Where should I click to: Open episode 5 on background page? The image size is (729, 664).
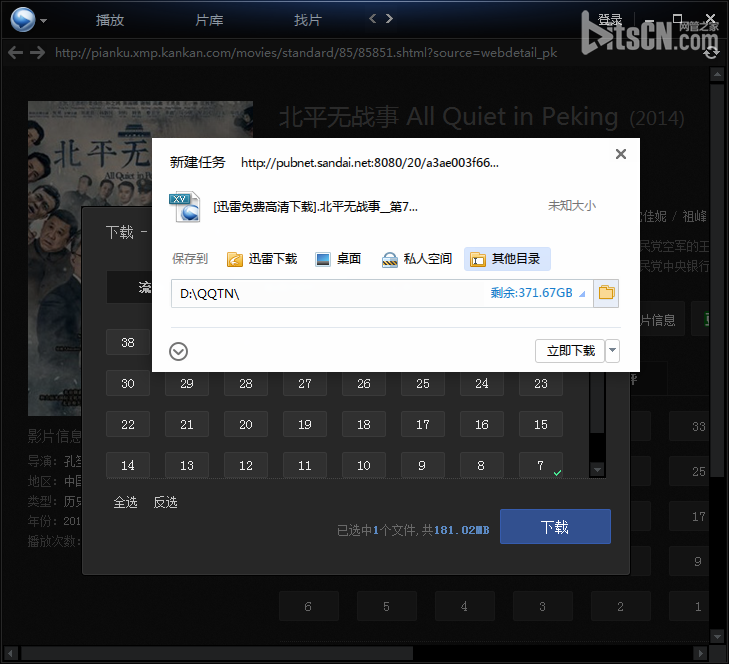[387, 606]
